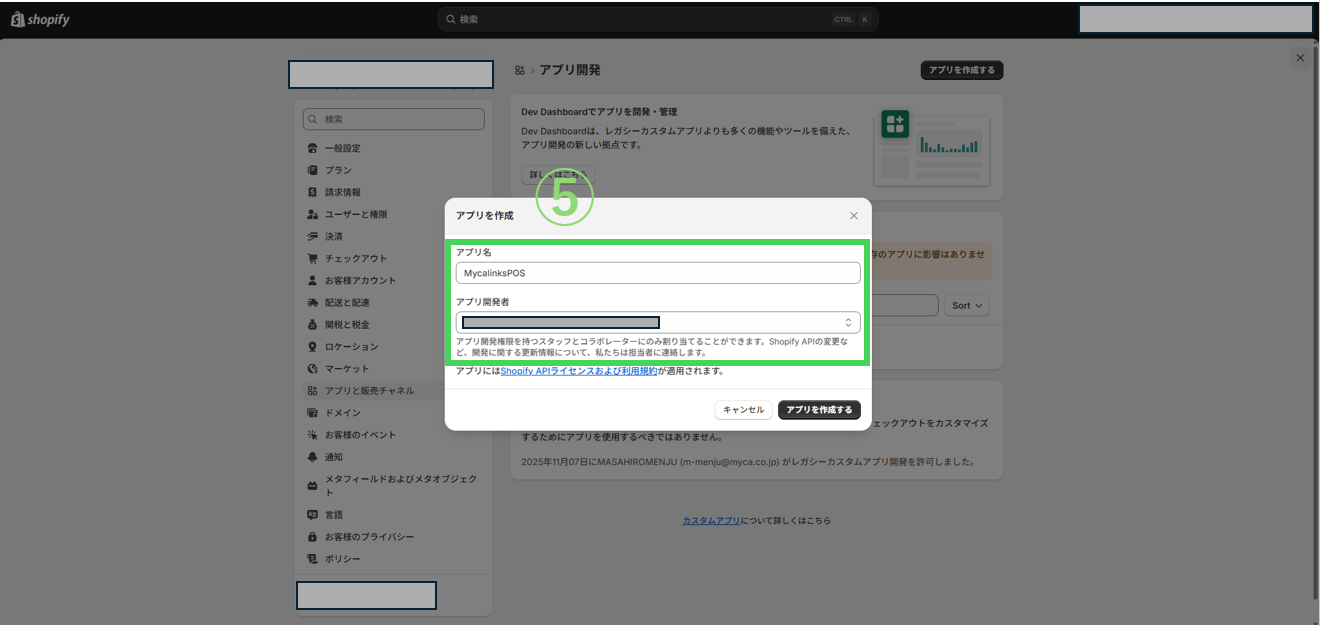Click the アプリ名 text field
This screenshot has width=1320, height=626.
click(x=658, y=273)
